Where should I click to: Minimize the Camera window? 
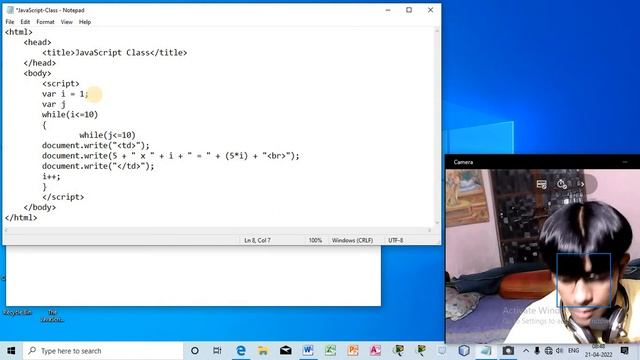[625, 162]
